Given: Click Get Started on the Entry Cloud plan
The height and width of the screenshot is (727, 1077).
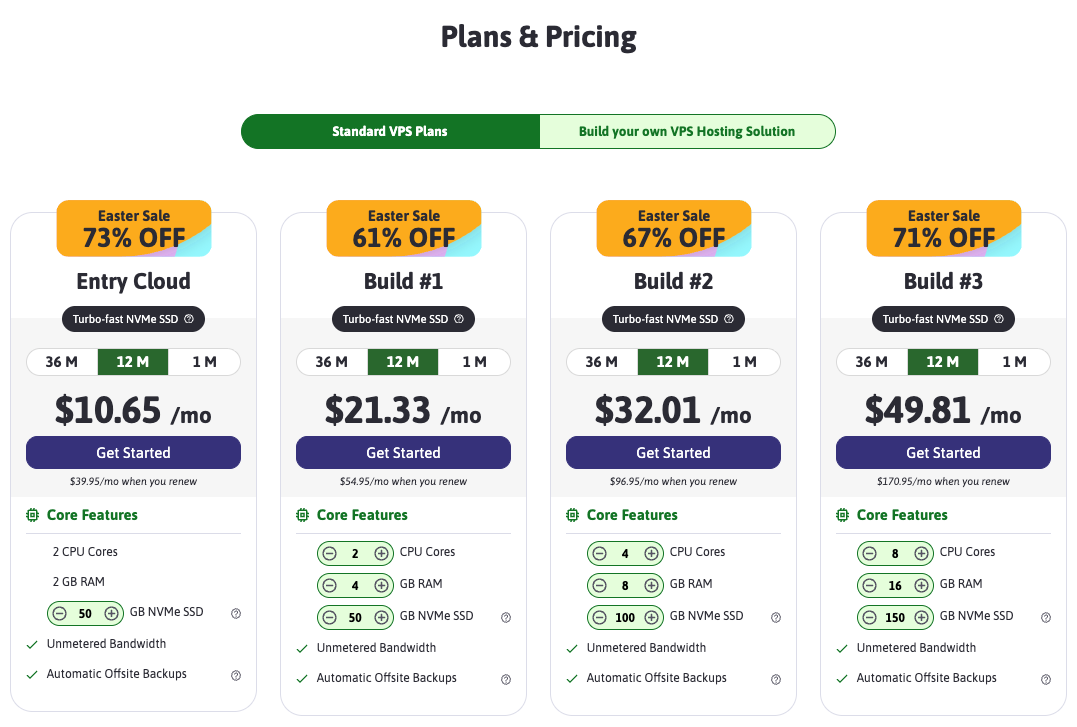Looking at the screenshot, I should (x=133, y=452).
